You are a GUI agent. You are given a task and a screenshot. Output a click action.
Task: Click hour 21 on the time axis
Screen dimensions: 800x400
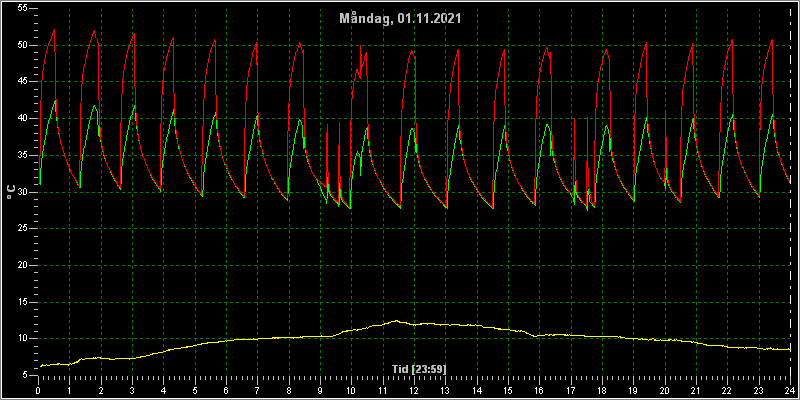pyautogui.click(x=696, y=390)
